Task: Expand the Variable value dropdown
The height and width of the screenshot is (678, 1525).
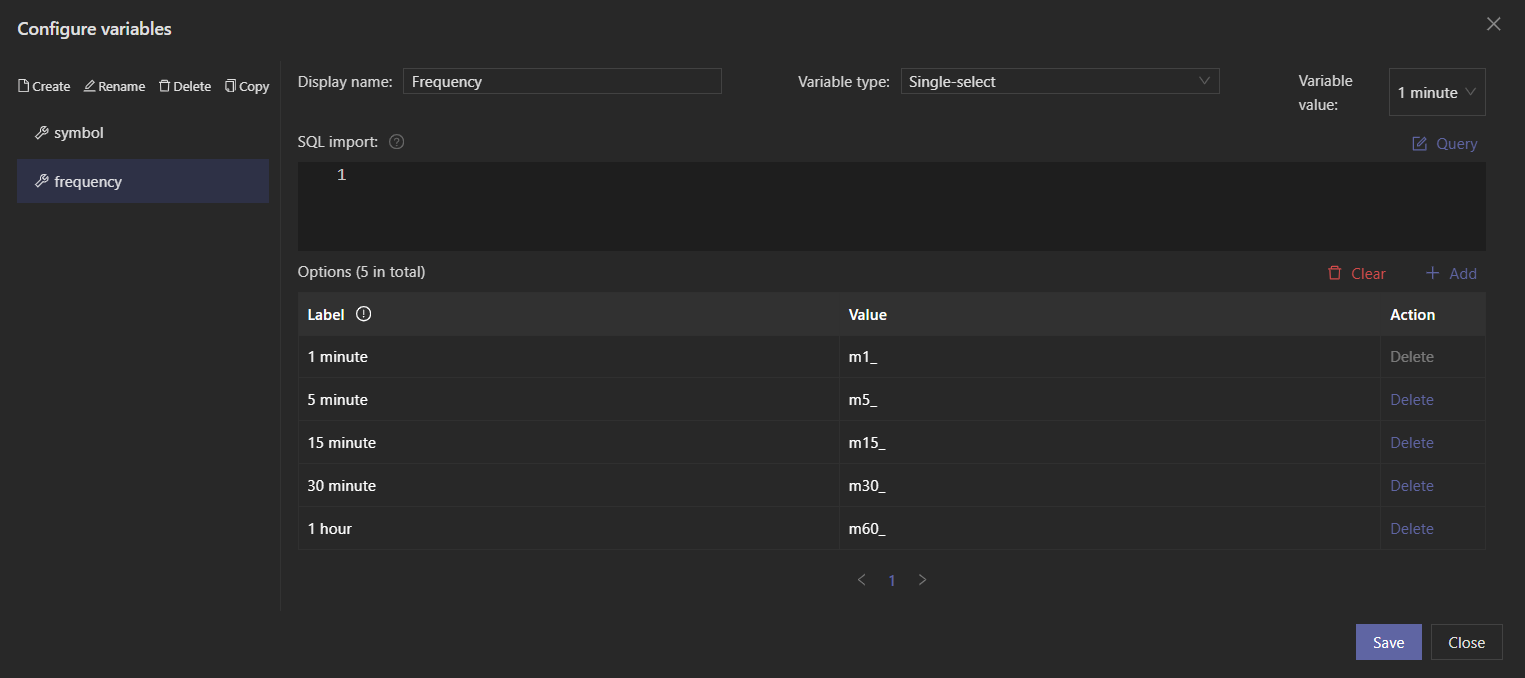Action: (1436, 93)
